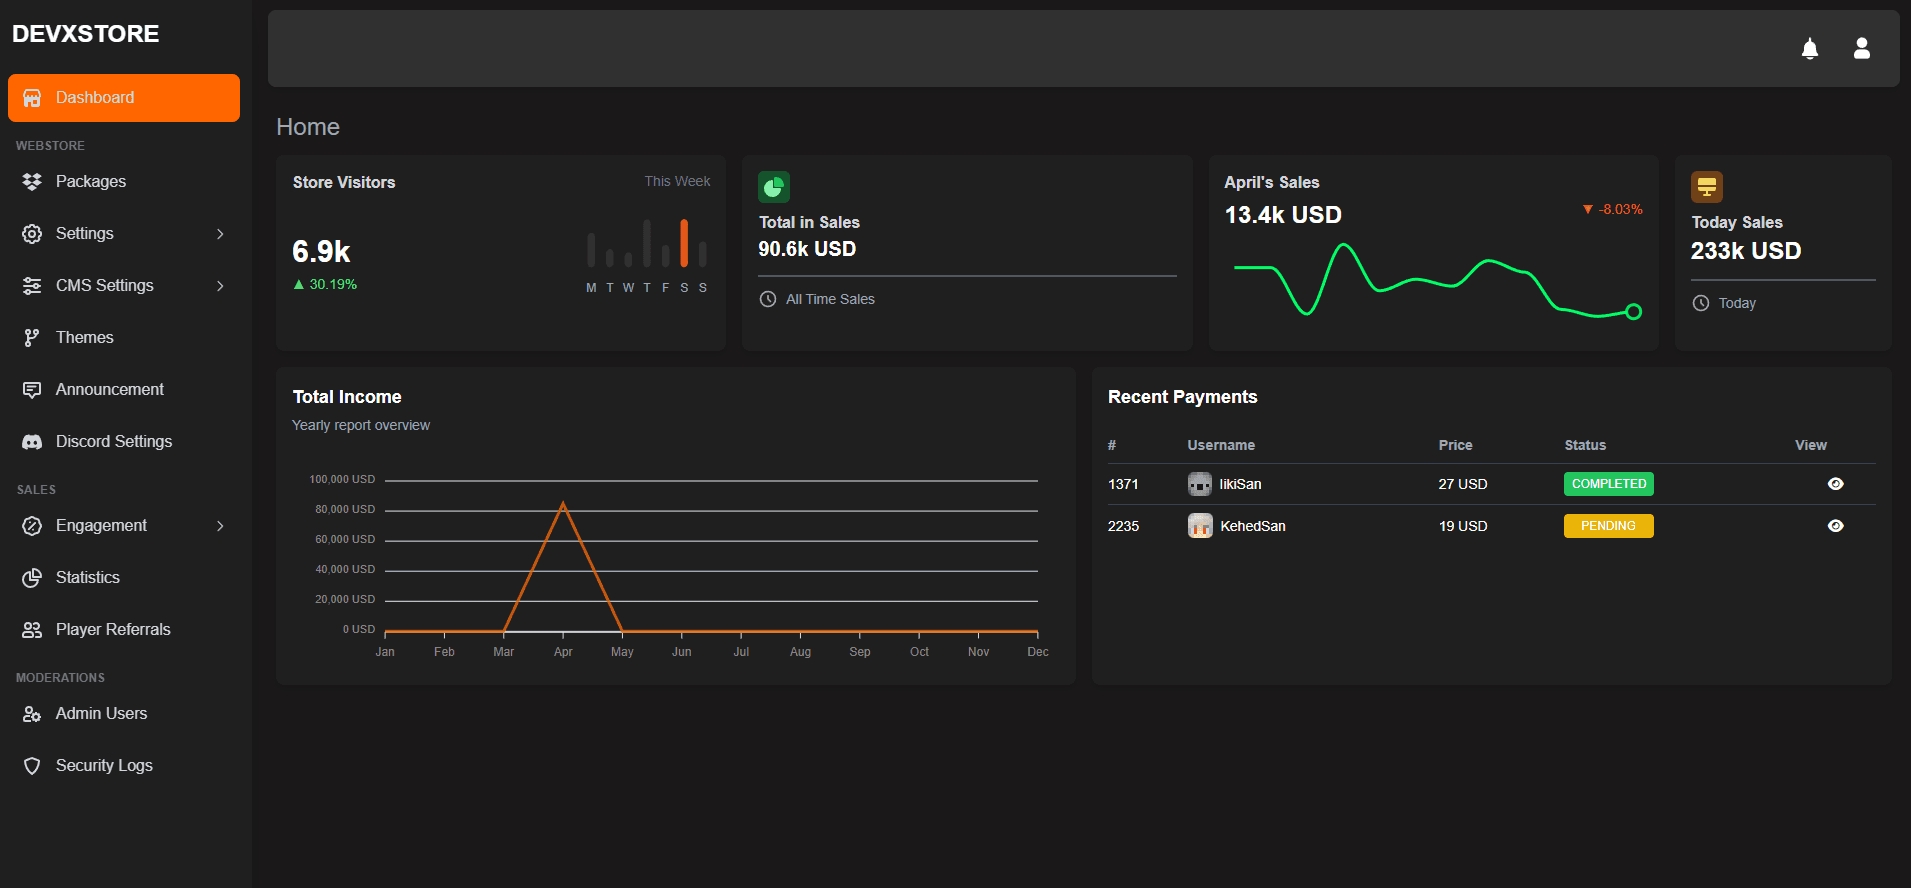Click likiSan's avatar thumbnail
This screenshot has height=888, width=1911.
[1200, 484]
